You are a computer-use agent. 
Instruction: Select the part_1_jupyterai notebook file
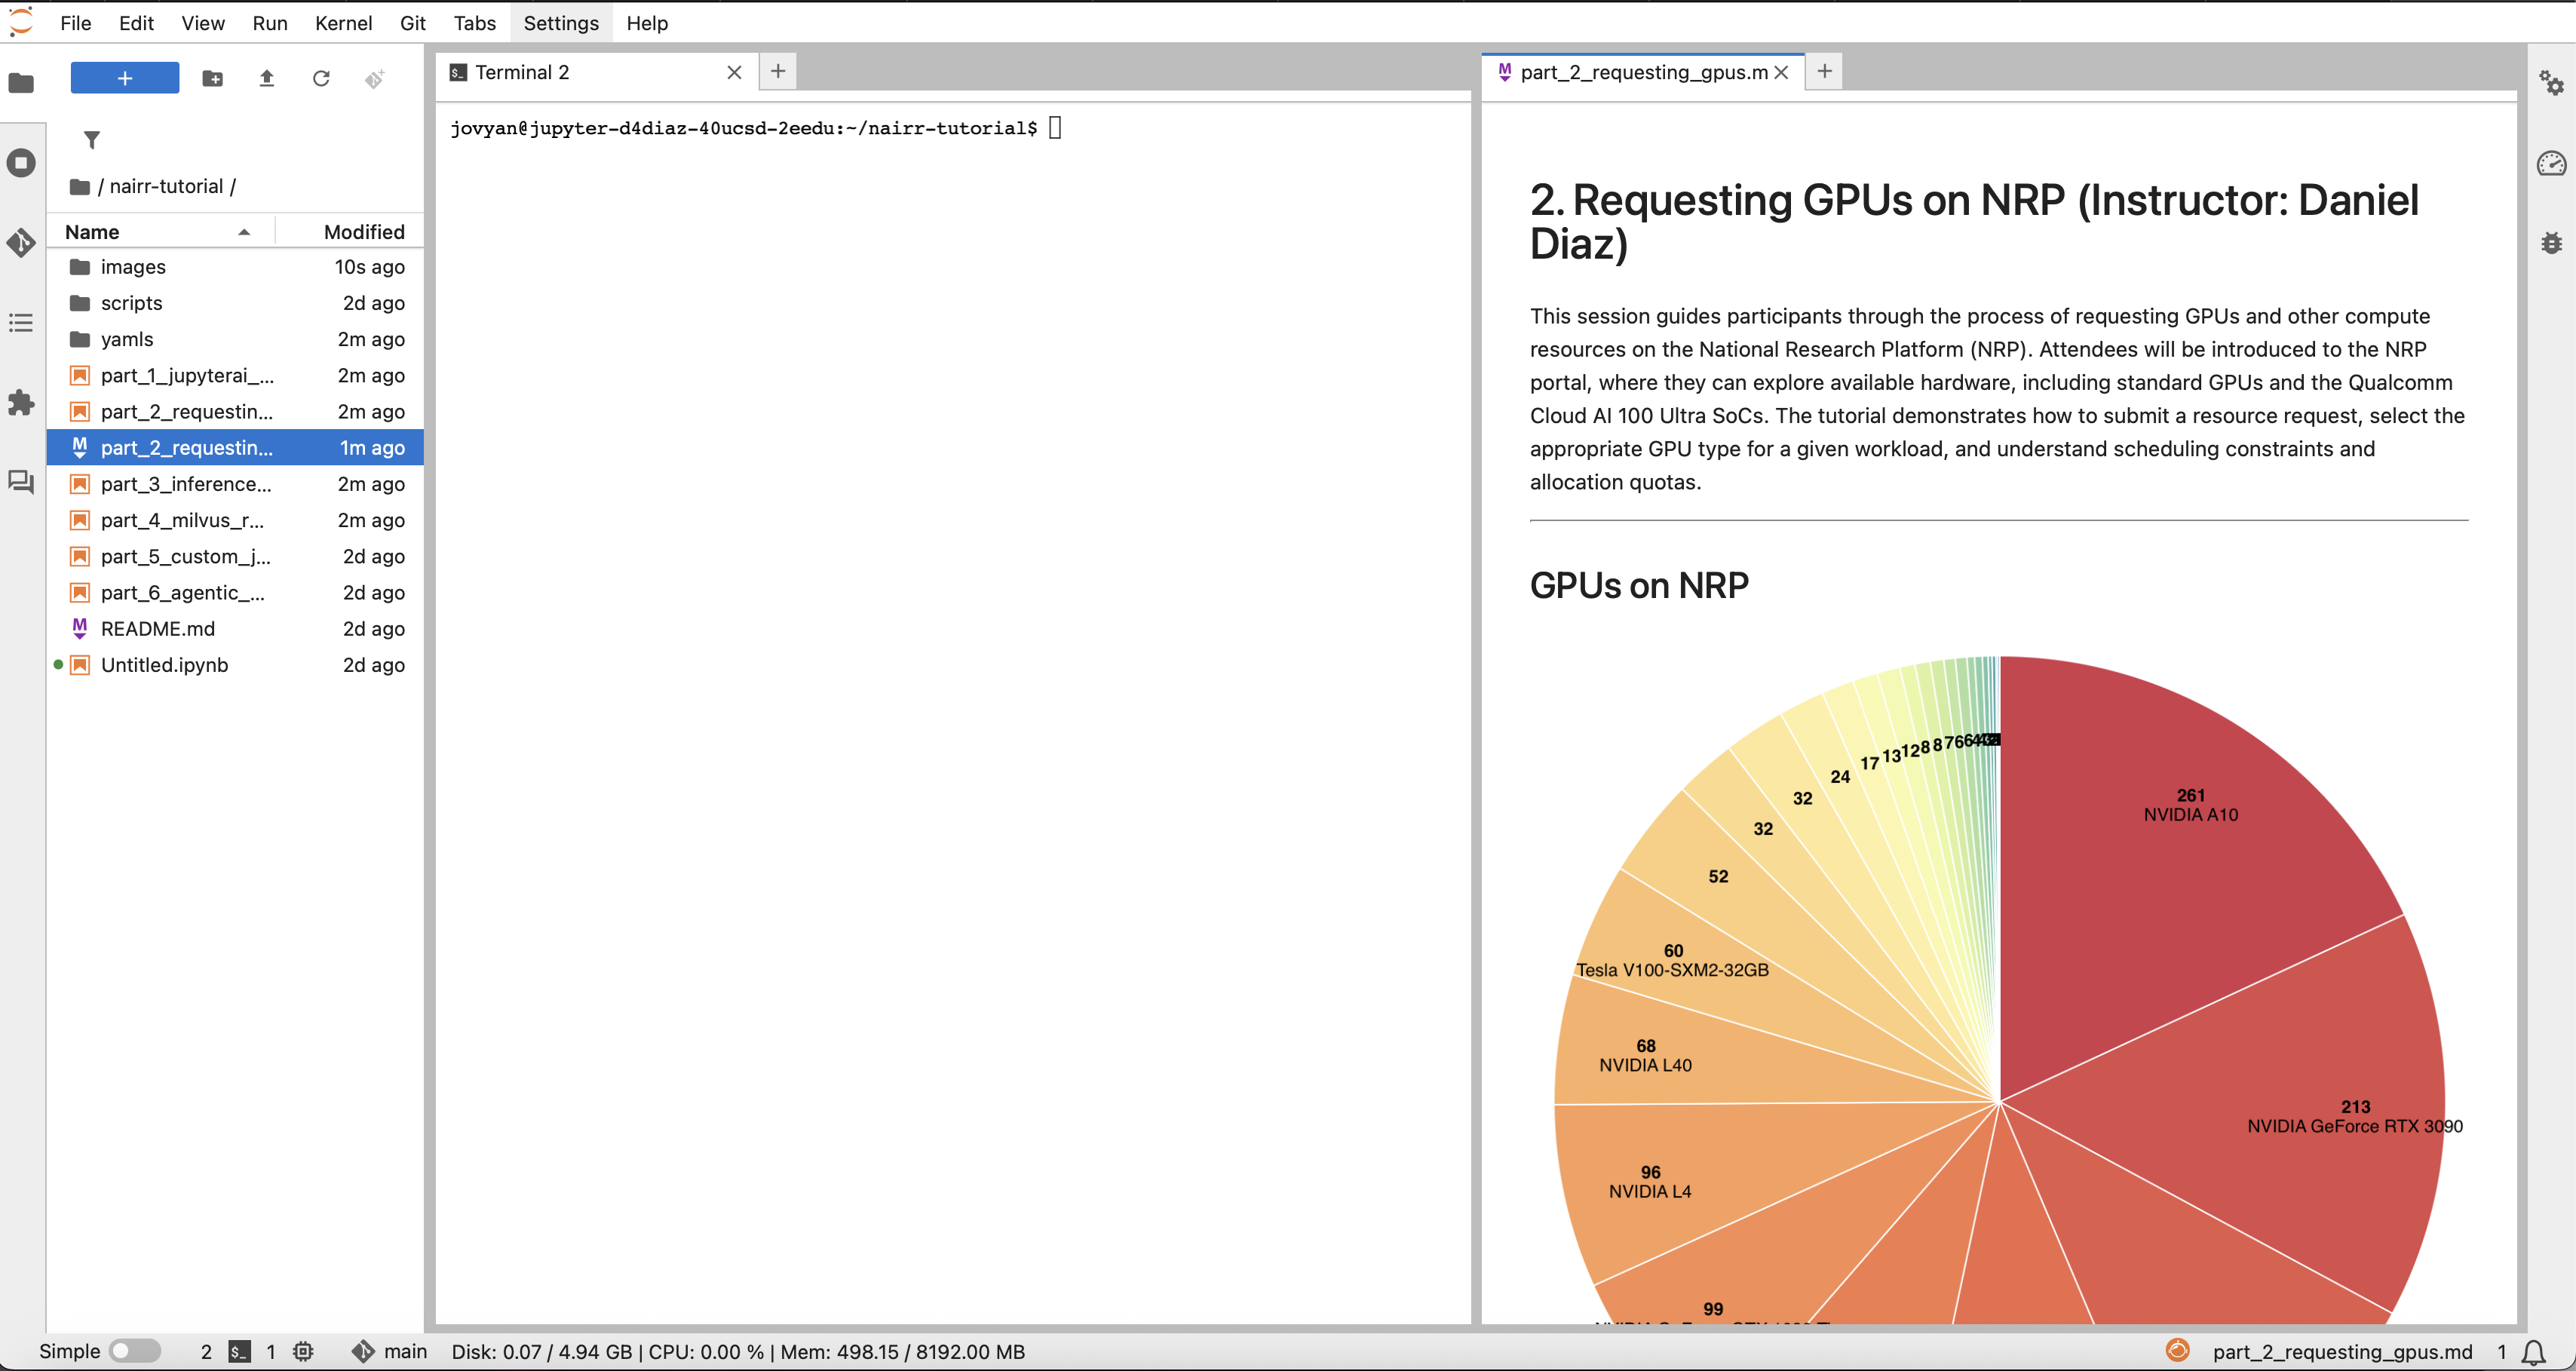tap(236, 376)
